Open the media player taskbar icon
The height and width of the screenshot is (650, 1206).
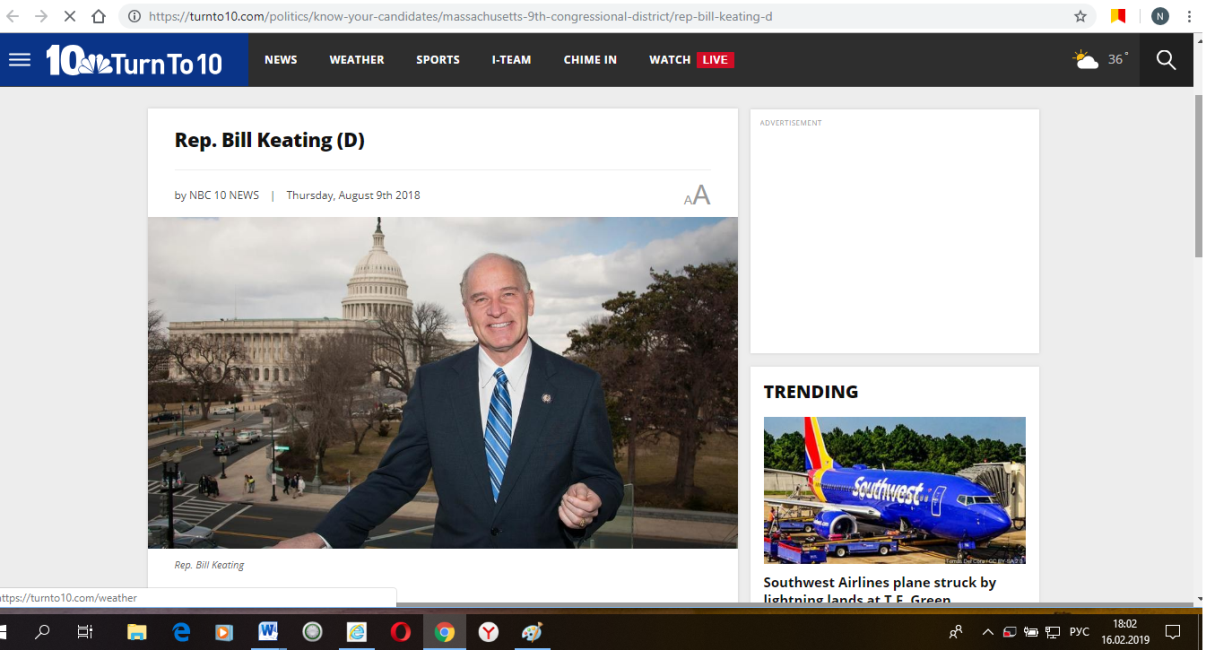click(225, 632)
